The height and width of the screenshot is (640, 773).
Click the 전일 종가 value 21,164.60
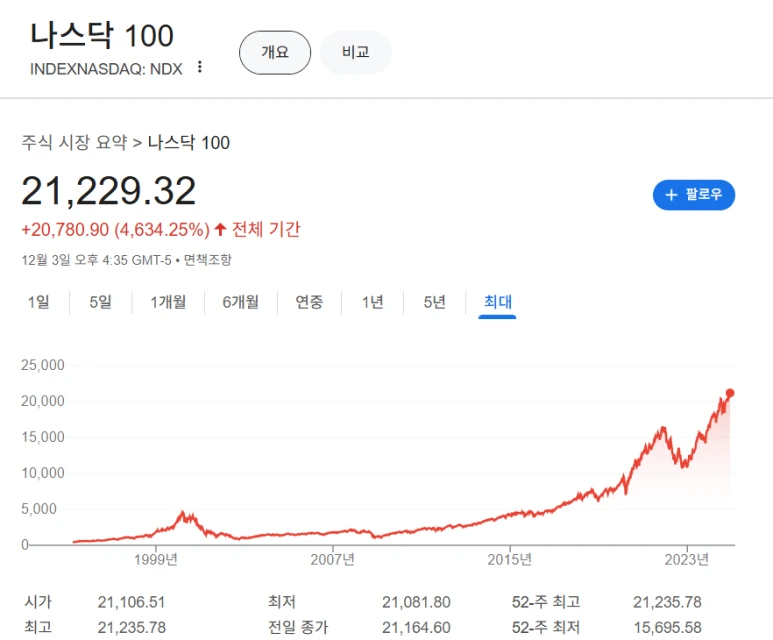(416, 627)
